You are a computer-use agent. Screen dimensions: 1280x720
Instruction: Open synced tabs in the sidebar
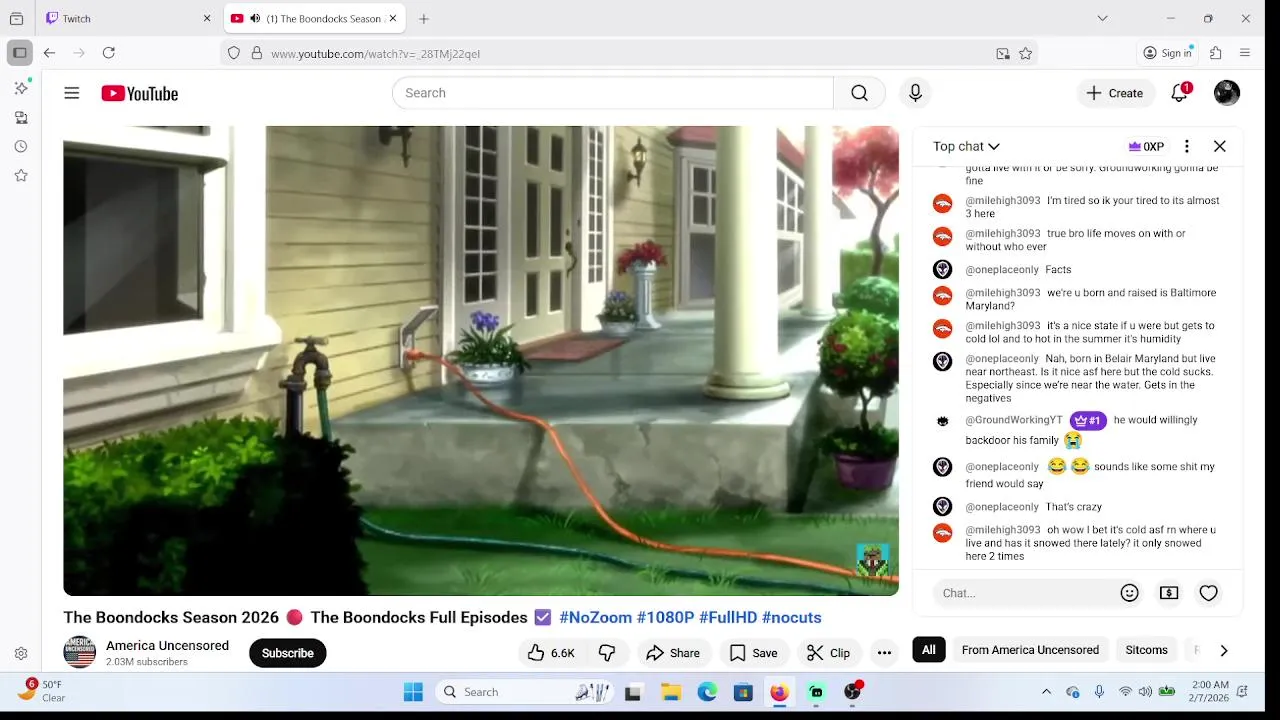click(x=21, y=117)
